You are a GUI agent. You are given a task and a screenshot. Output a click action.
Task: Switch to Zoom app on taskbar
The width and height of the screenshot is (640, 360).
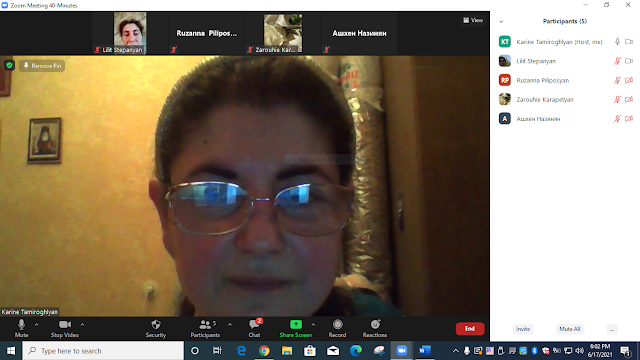coord(402,351)
